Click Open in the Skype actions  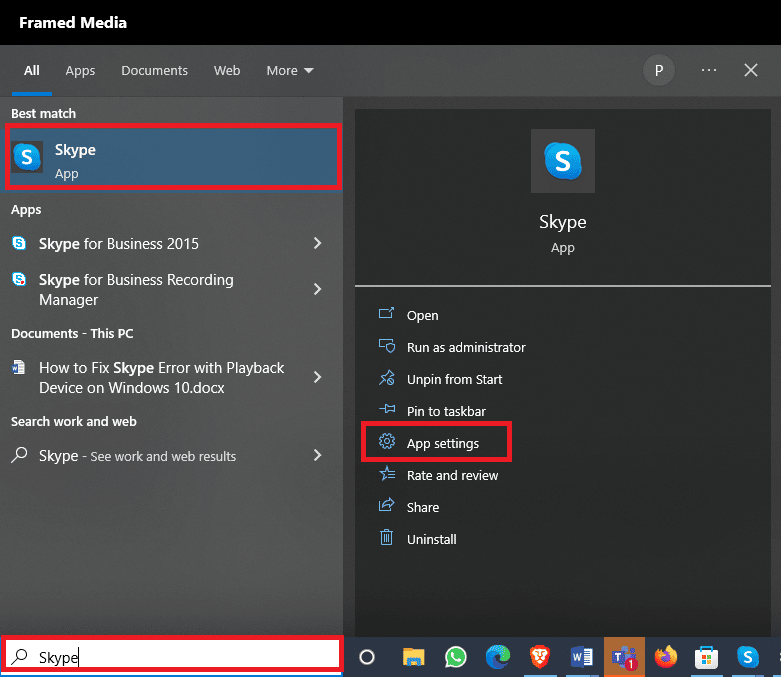click(x=422, y=315)
